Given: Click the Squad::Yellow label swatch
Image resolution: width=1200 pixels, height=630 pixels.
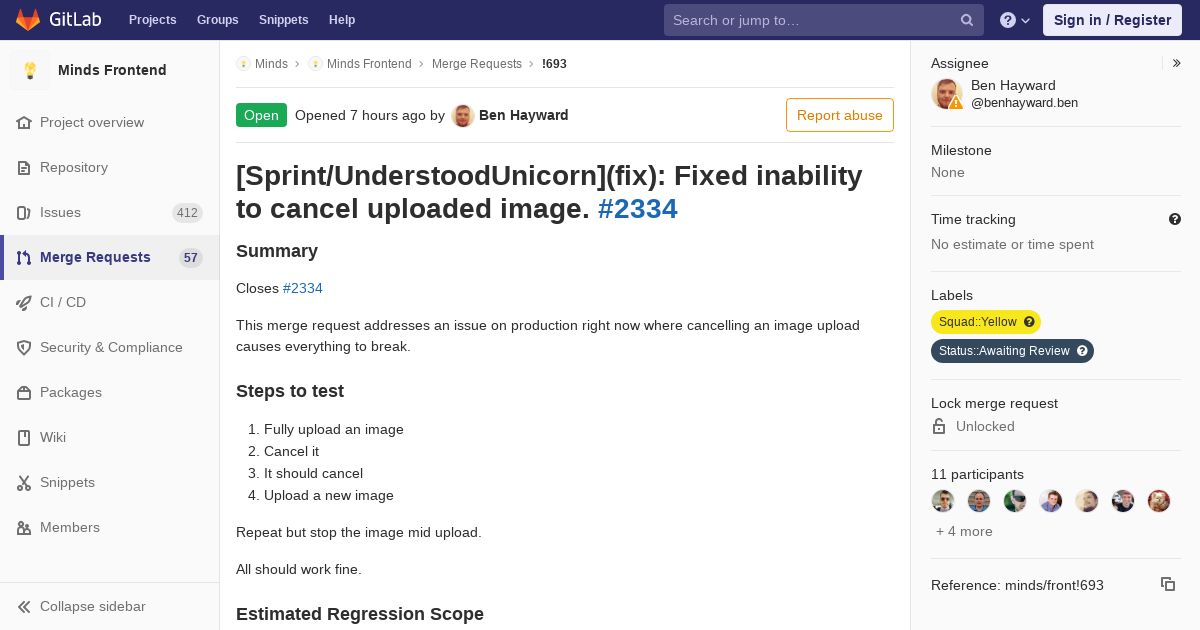Looking at the screenshot, I should [x=977, y=322].
